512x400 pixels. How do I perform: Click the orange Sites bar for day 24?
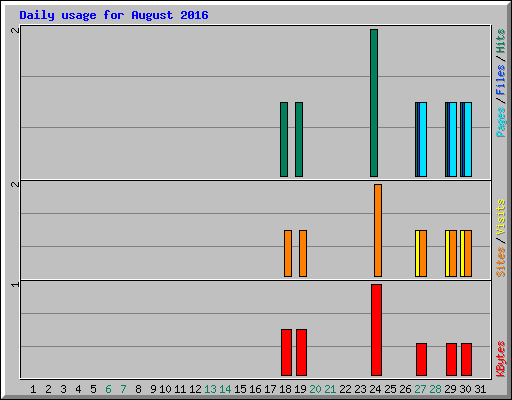[x=378, y=230]
